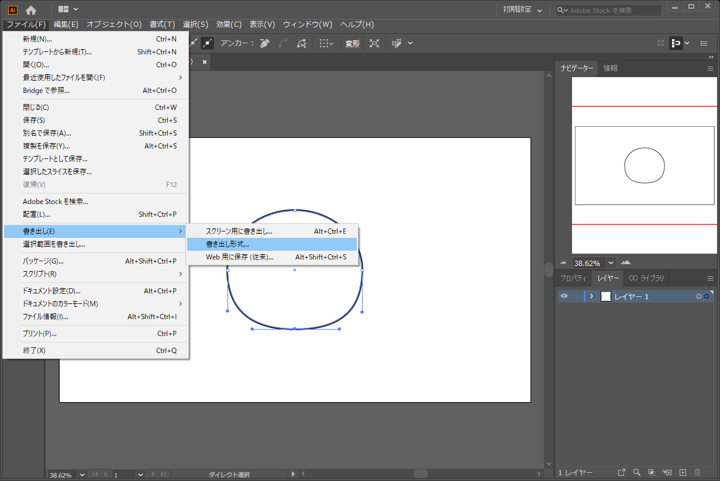The width and height of the screenshot is (720, 481).
Task: Open the navigator zoom percentage dropdown
Action: [x=611, y=263]
